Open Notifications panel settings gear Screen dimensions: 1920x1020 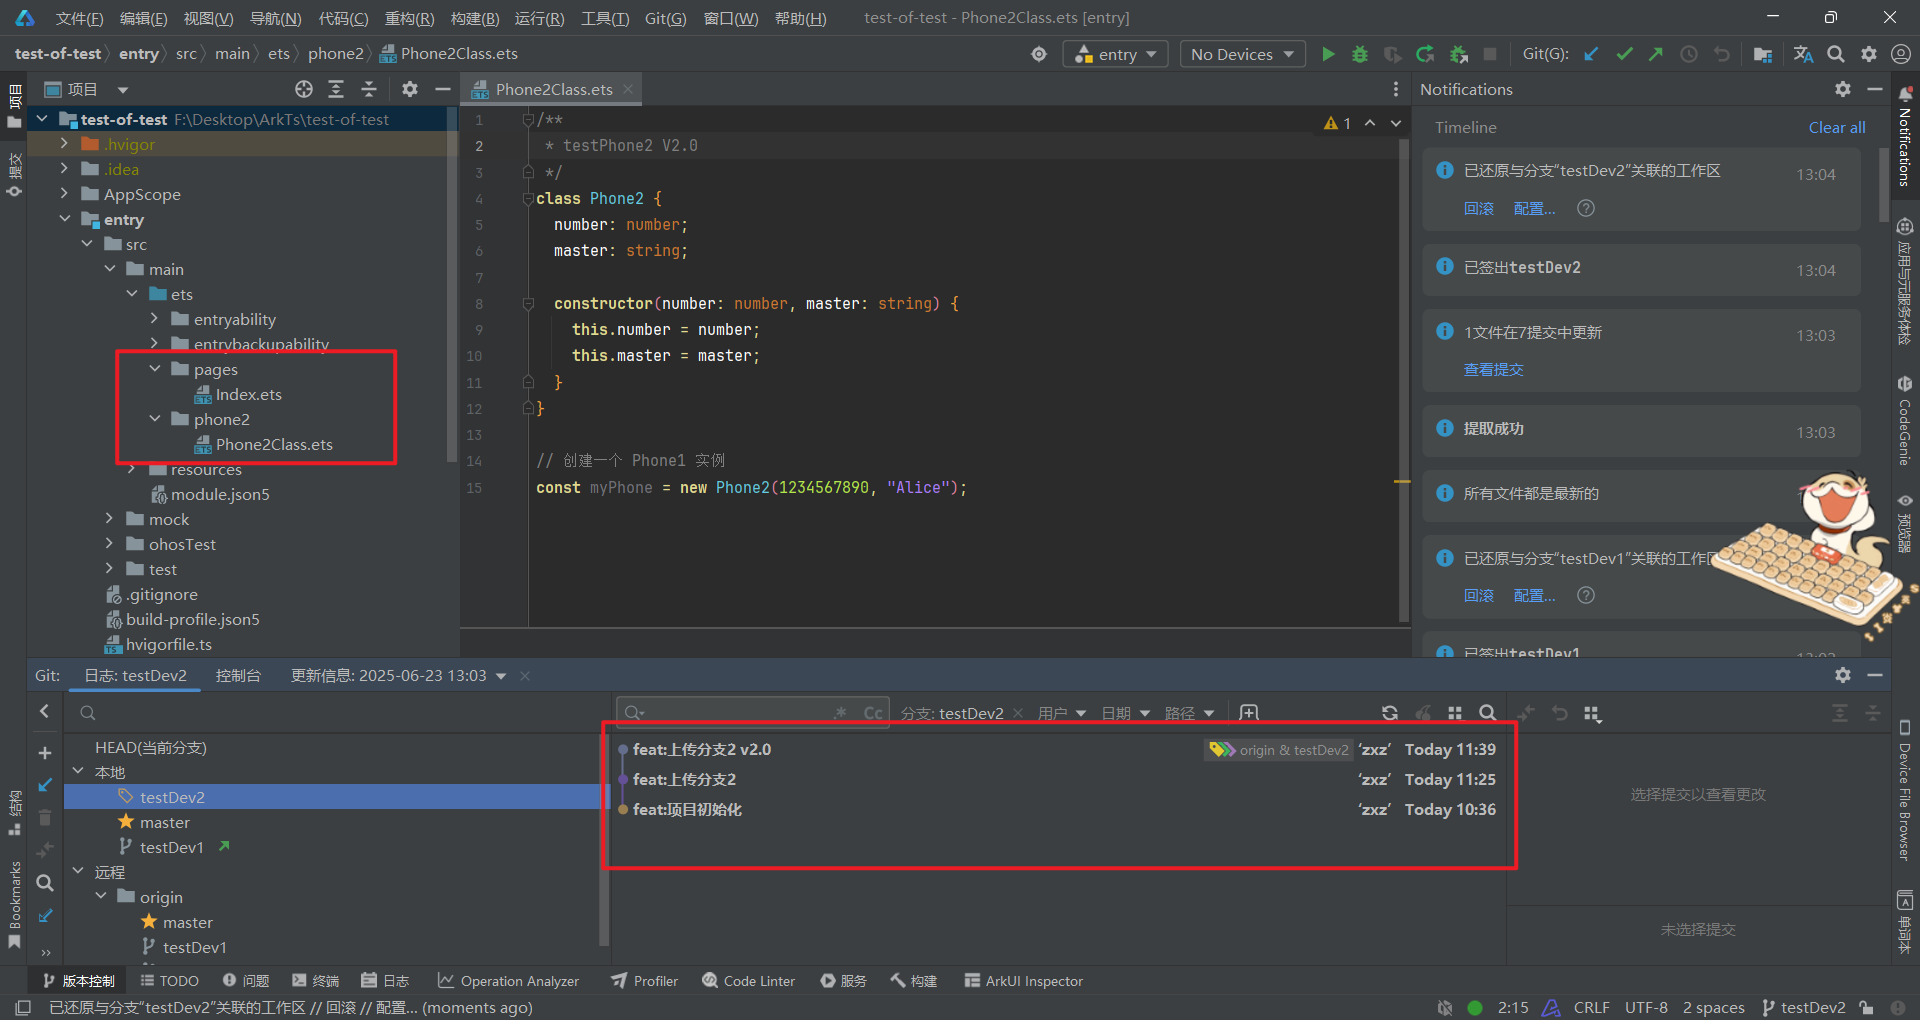[1843, 89]
